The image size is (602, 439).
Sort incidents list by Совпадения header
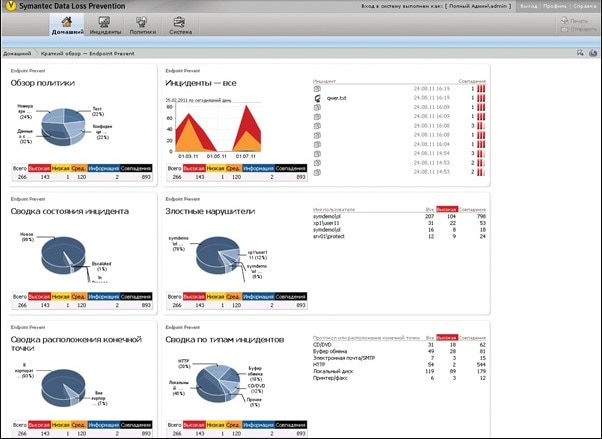point(472,81)
